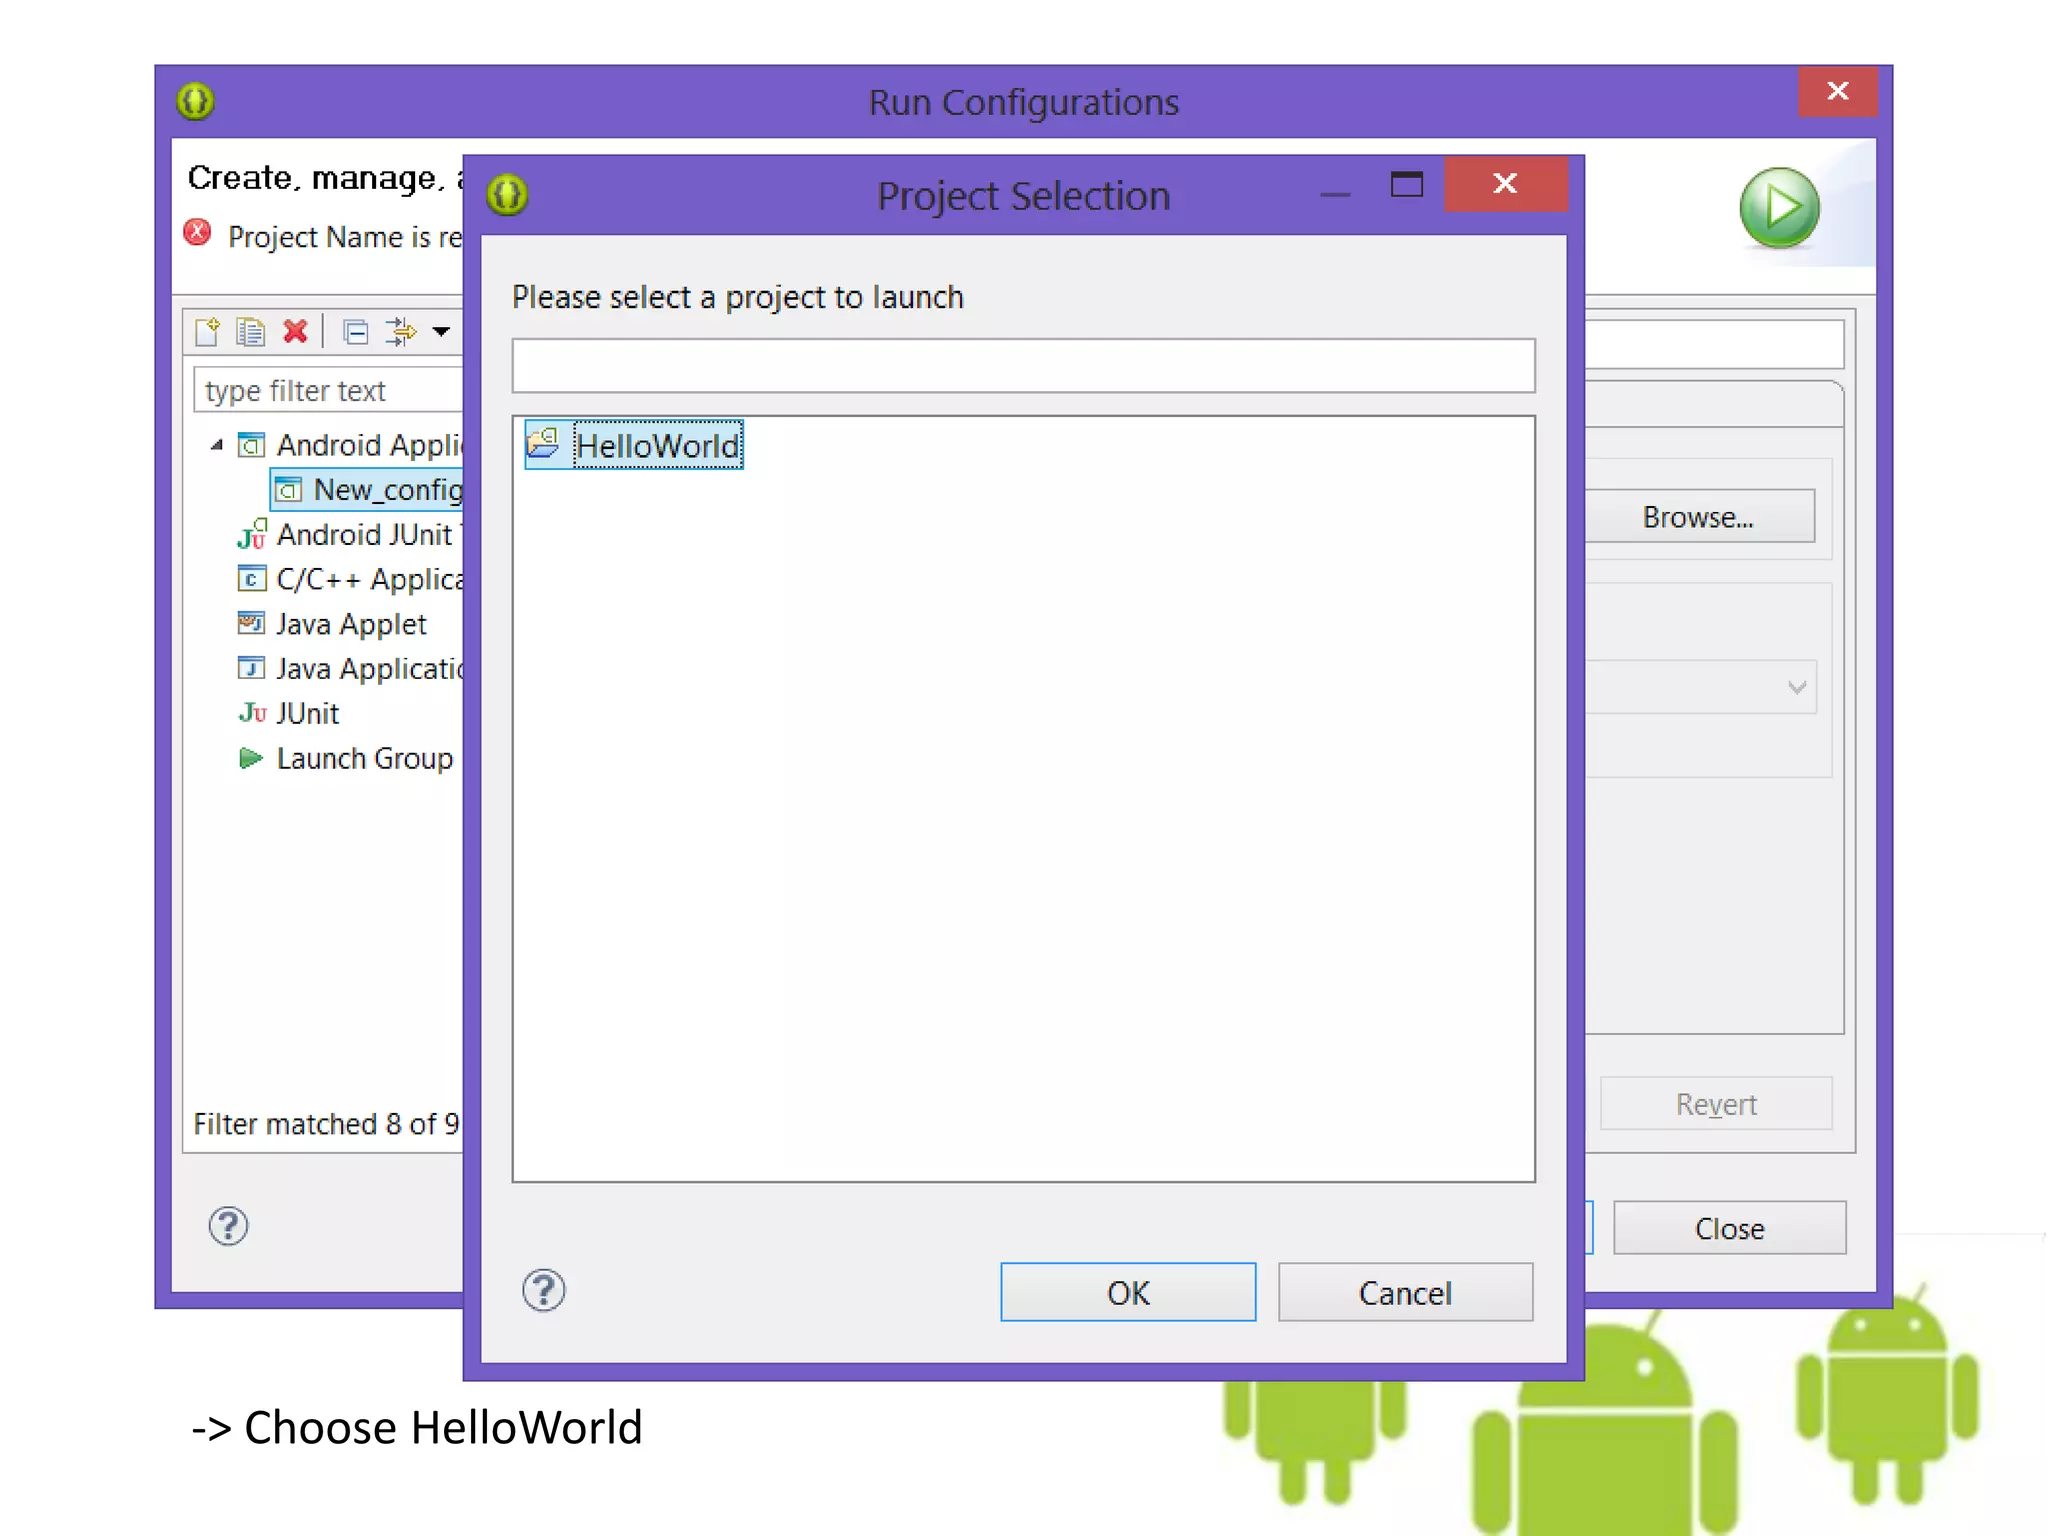Collapse the Android Application tree node
Screen dimensions: 2048x1536
pyautogui.click(x=216, y=444)
